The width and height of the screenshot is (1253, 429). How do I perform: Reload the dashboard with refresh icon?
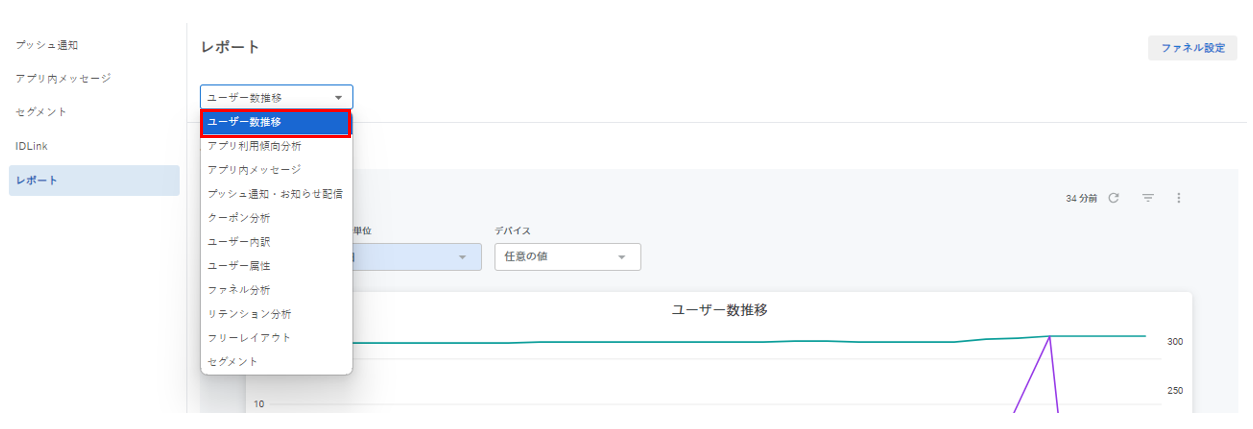(1113, 199)
